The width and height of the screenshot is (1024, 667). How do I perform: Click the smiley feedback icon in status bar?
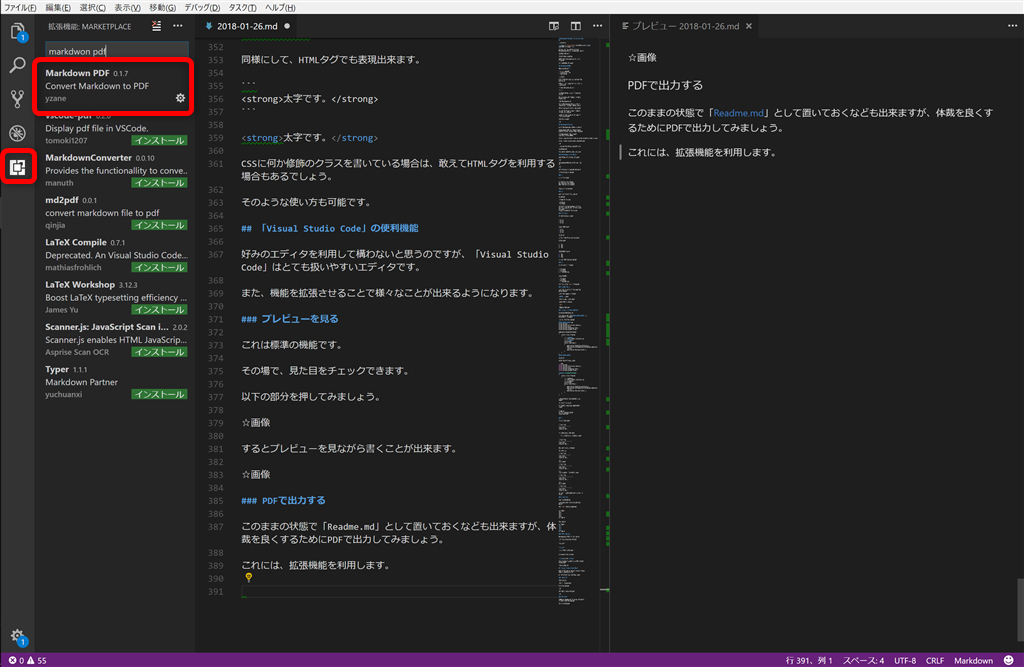(1009, 660)
